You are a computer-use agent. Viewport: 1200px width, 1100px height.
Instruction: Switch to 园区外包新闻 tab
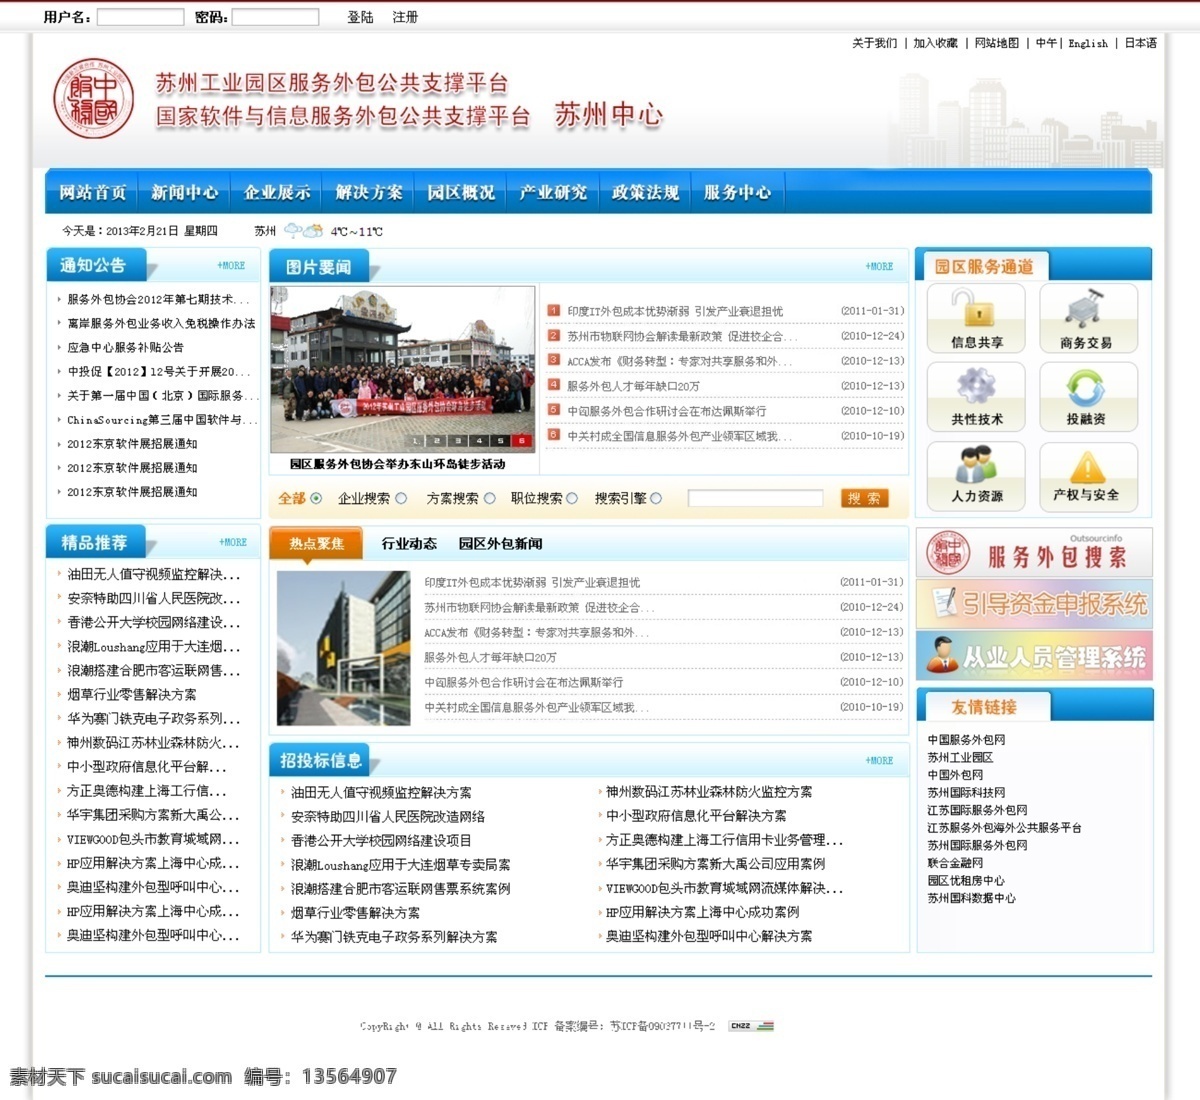[500, 544]
